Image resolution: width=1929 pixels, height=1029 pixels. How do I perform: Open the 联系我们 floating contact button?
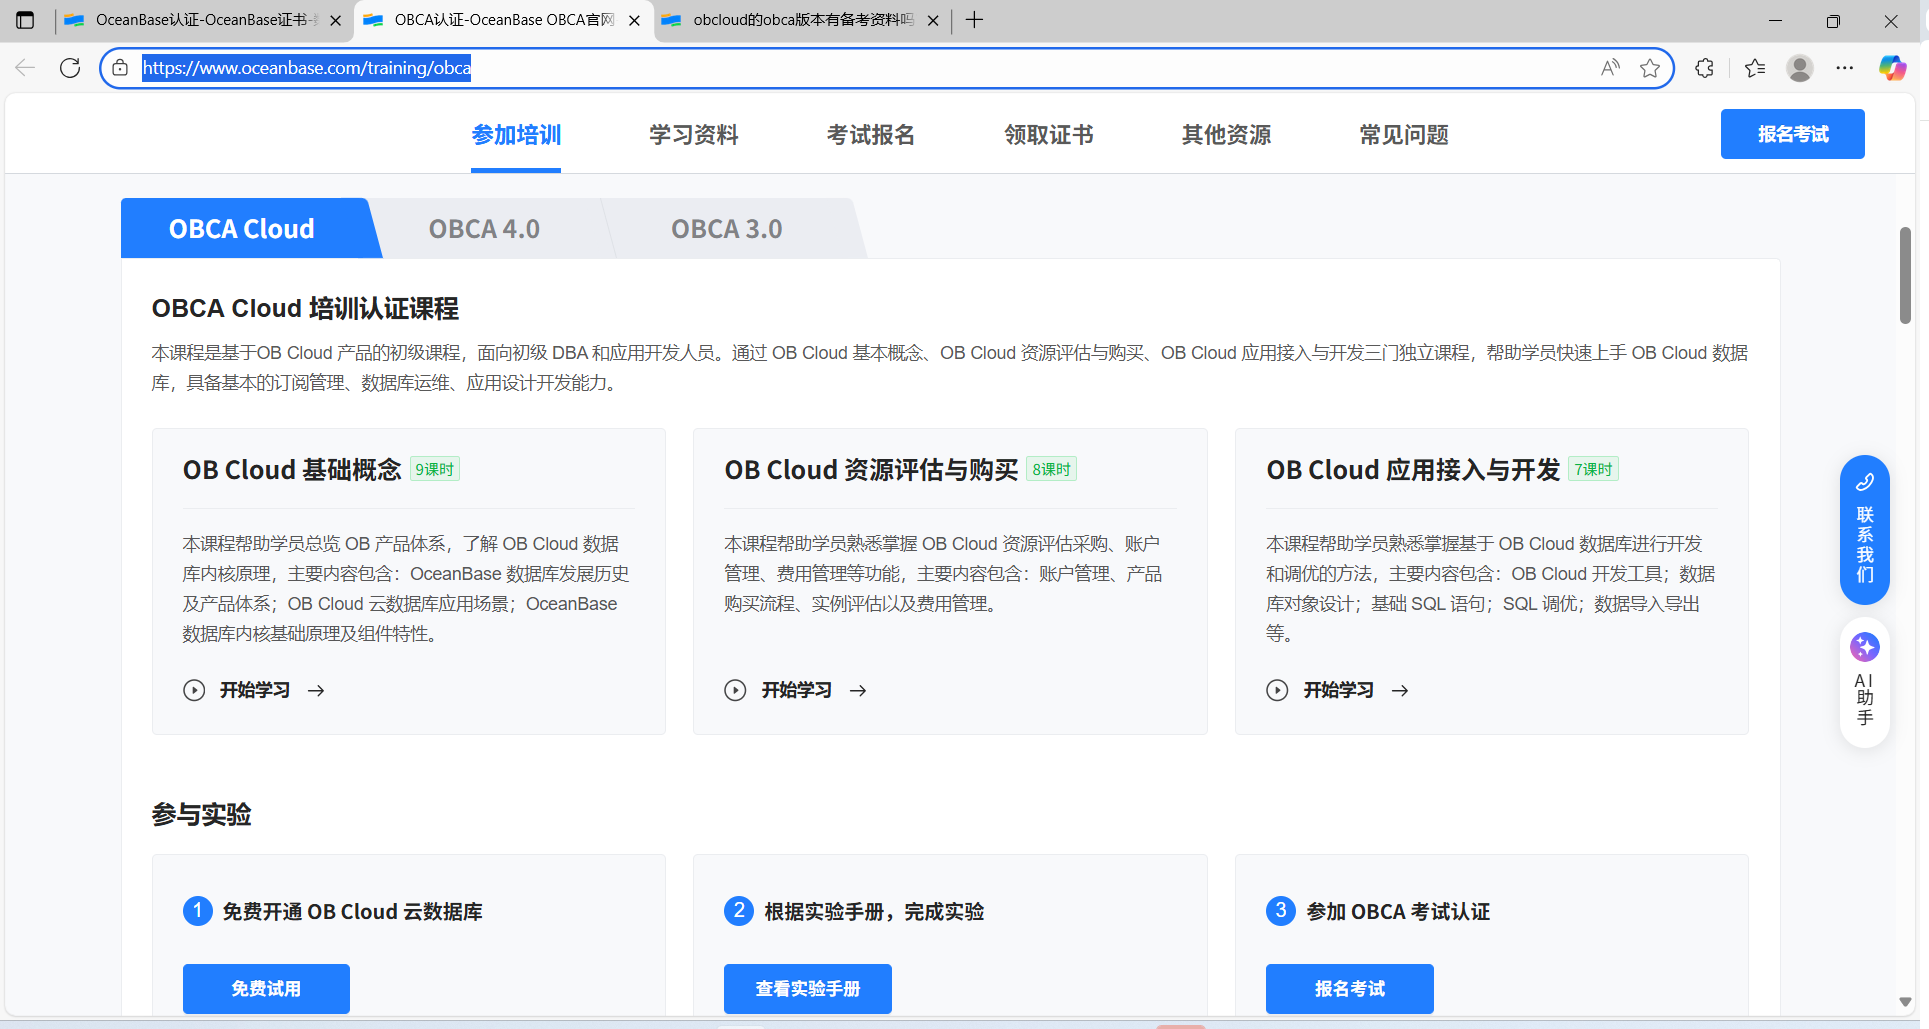point(1864,530)
